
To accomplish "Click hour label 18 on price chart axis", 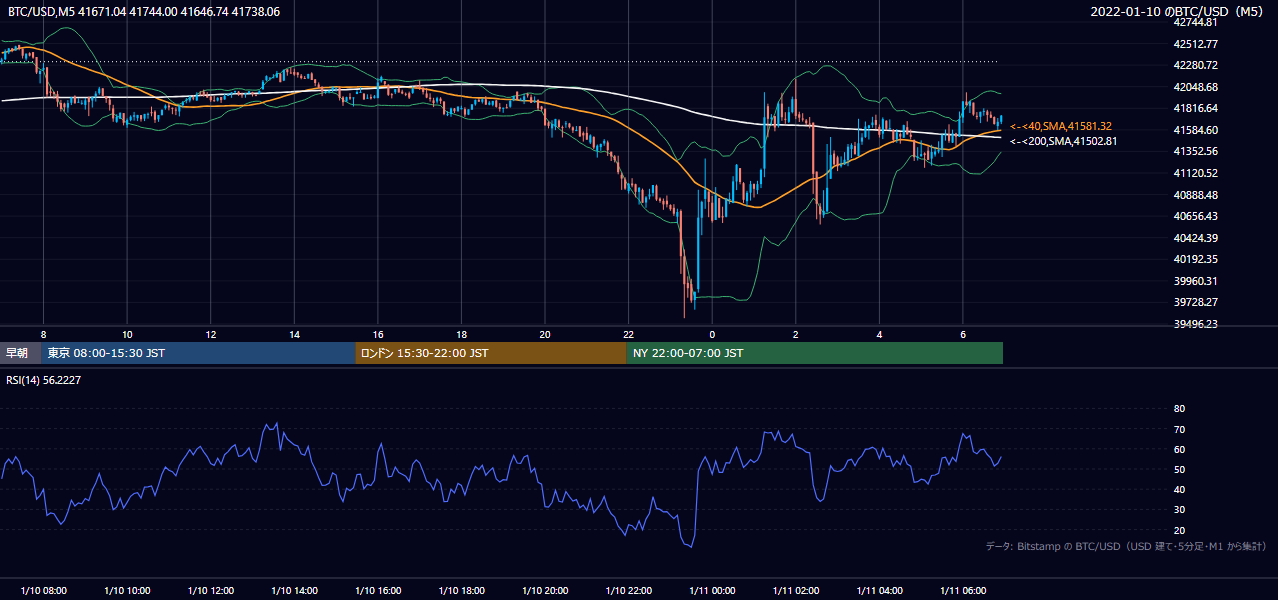I will pyautogui.click(x=461, y=334).
